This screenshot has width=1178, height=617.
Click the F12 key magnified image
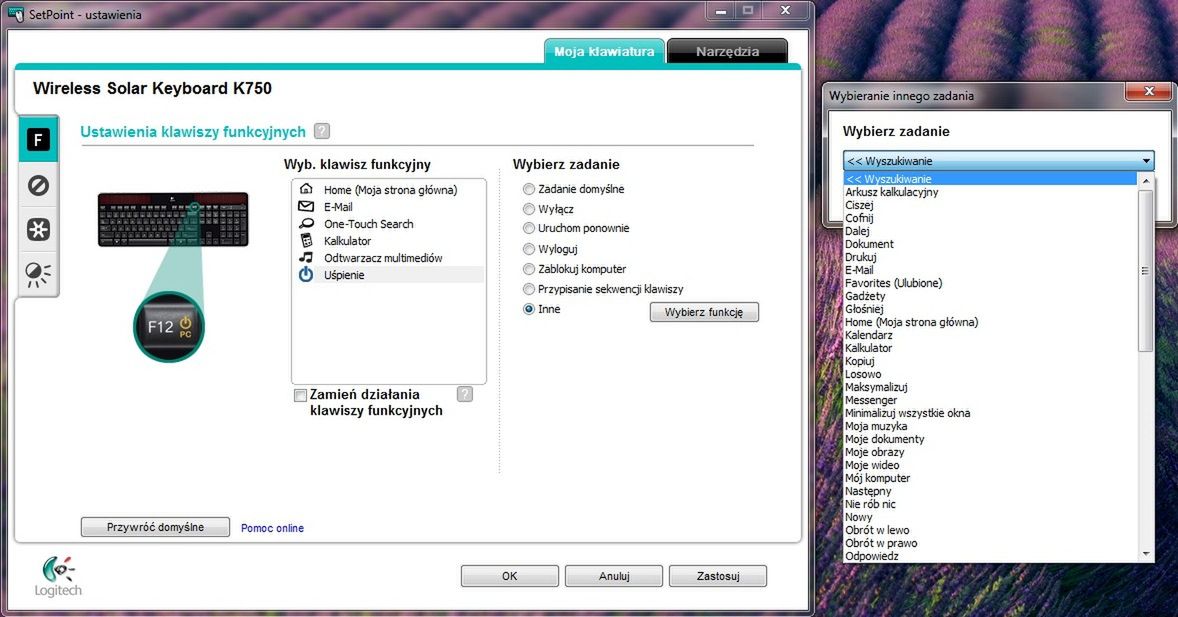(169, 326)
